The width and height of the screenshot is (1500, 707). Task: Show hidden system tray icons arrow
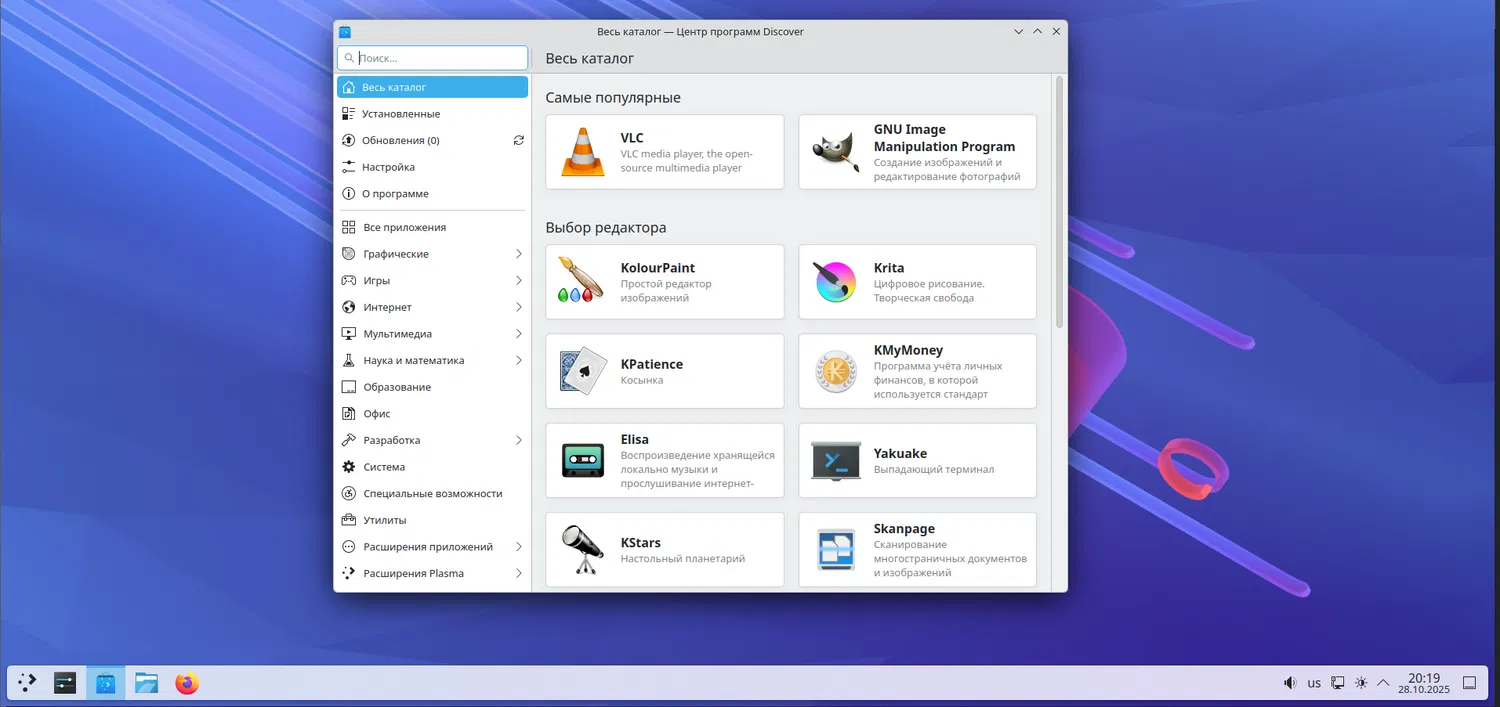pos(1383,683)
